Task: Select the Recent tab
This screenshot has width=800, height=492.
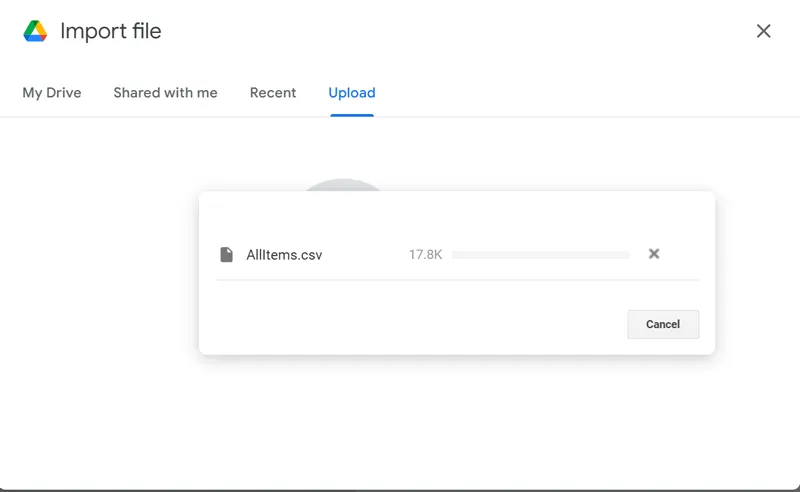Action: (273, 93)
